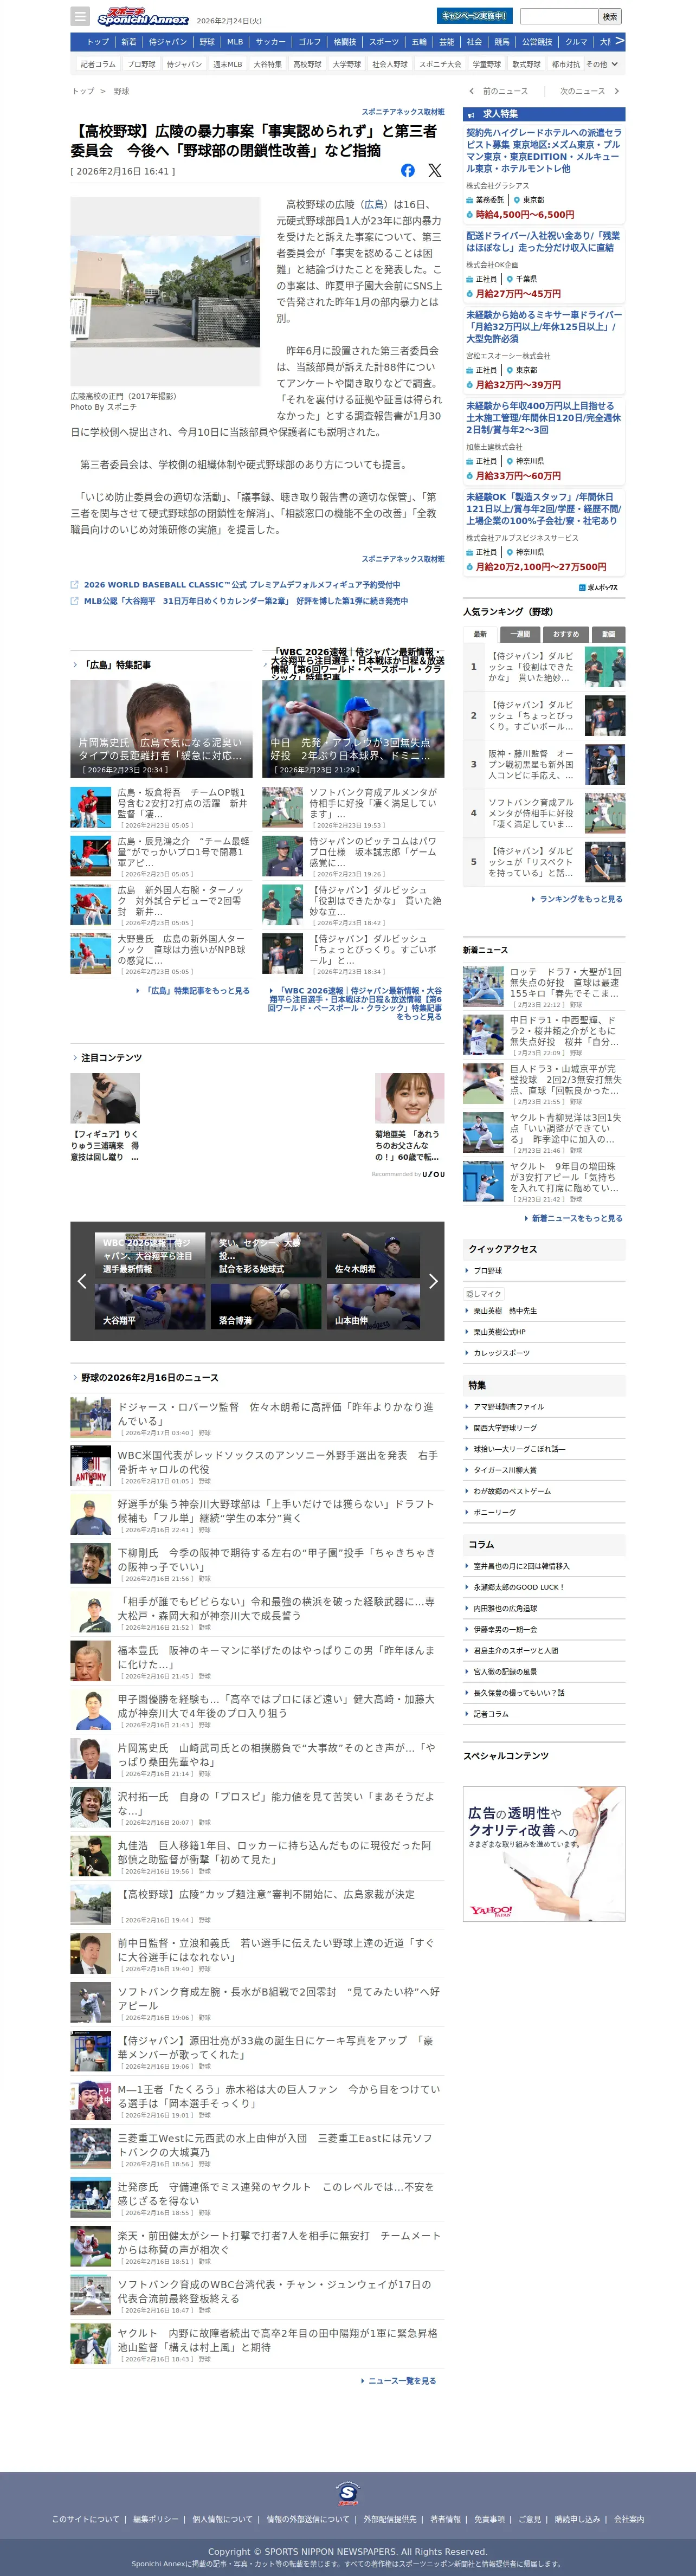Viewport: 696px width, 2576px height.
Task: Open the MLB navigation tab
Action: coord(235,42)
